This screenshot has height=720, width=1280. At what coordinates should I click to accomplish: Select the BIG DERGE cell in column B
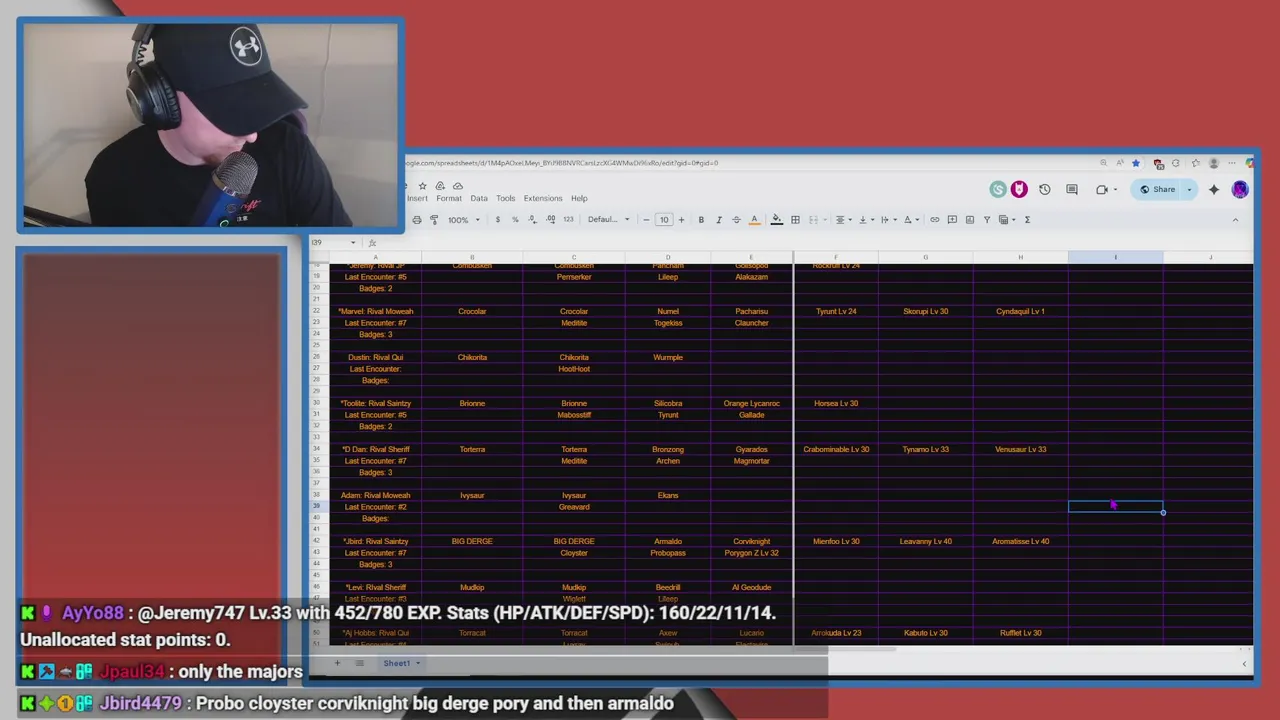pos(472,541)
